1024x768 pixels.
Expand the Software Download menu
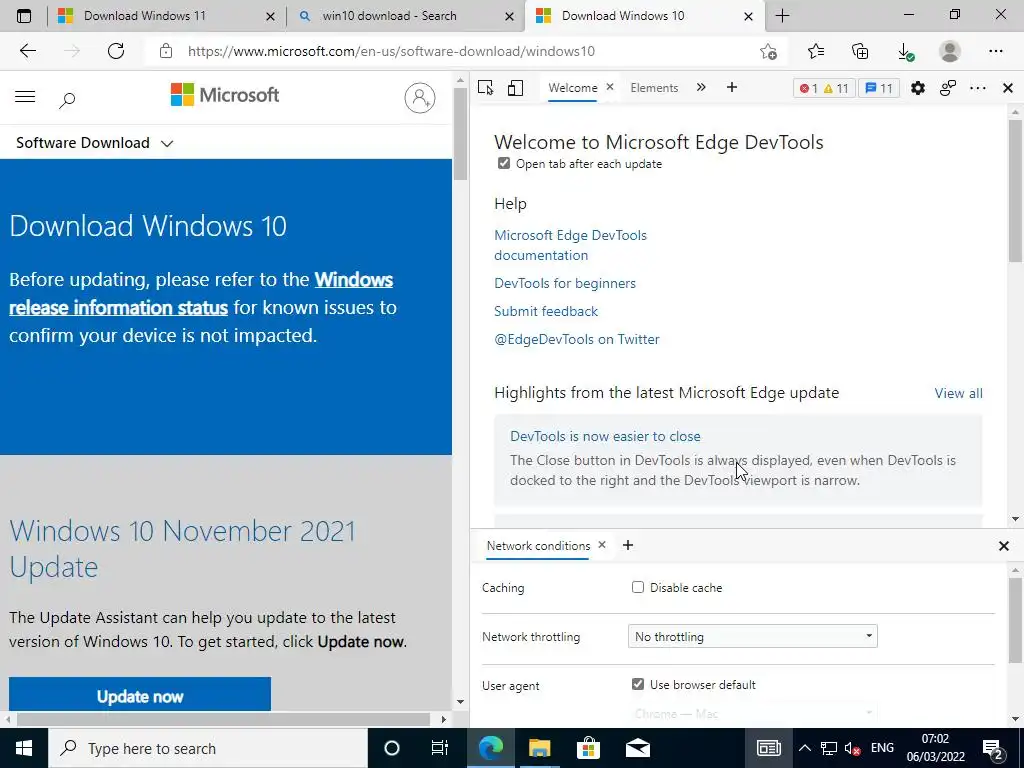(x=95, y=142)
